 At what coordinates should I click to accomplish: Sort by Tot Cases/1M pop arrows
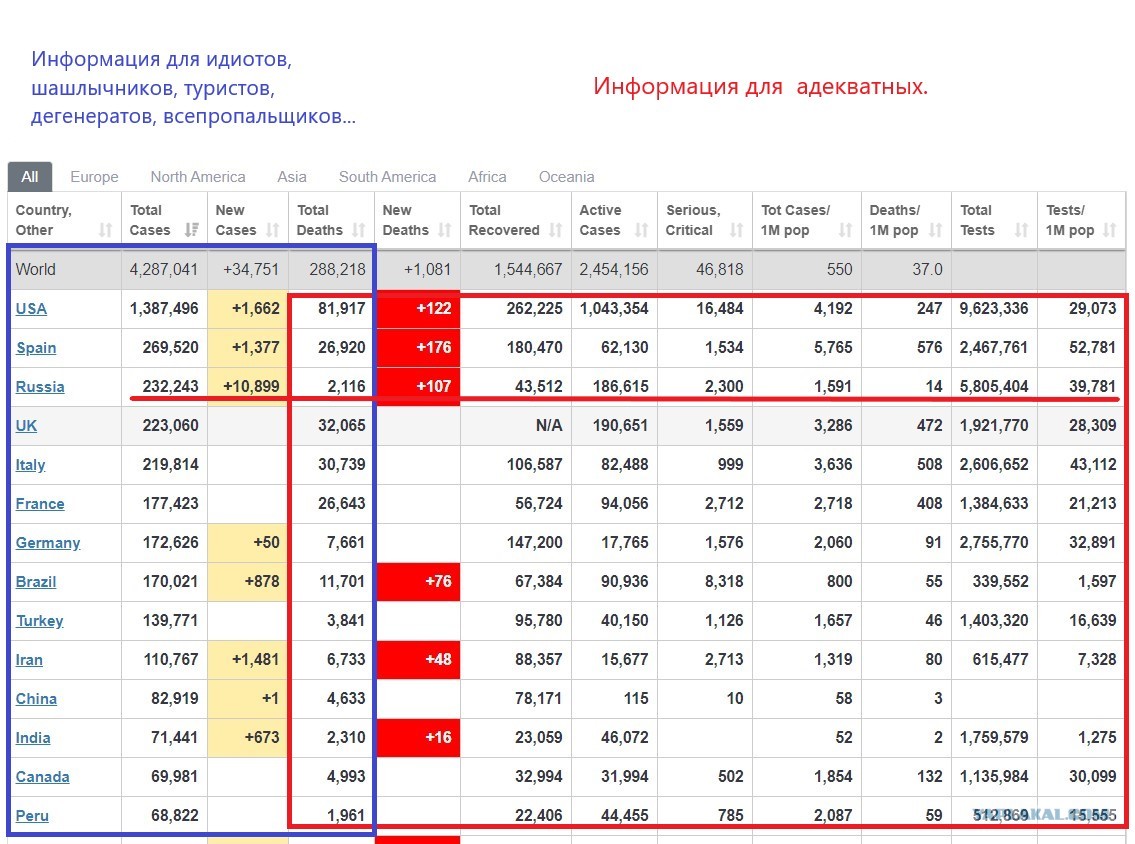845,230
